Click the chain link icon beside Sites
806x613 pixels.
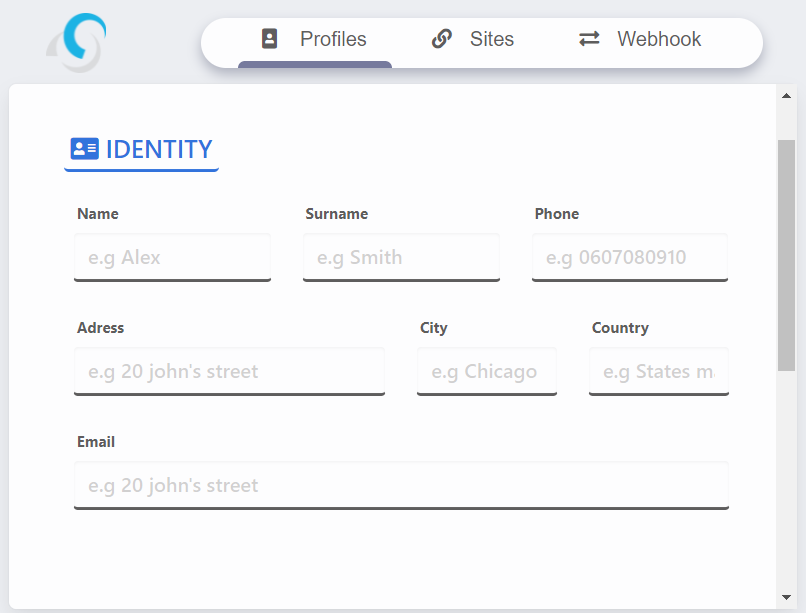(x=441, y=39)
